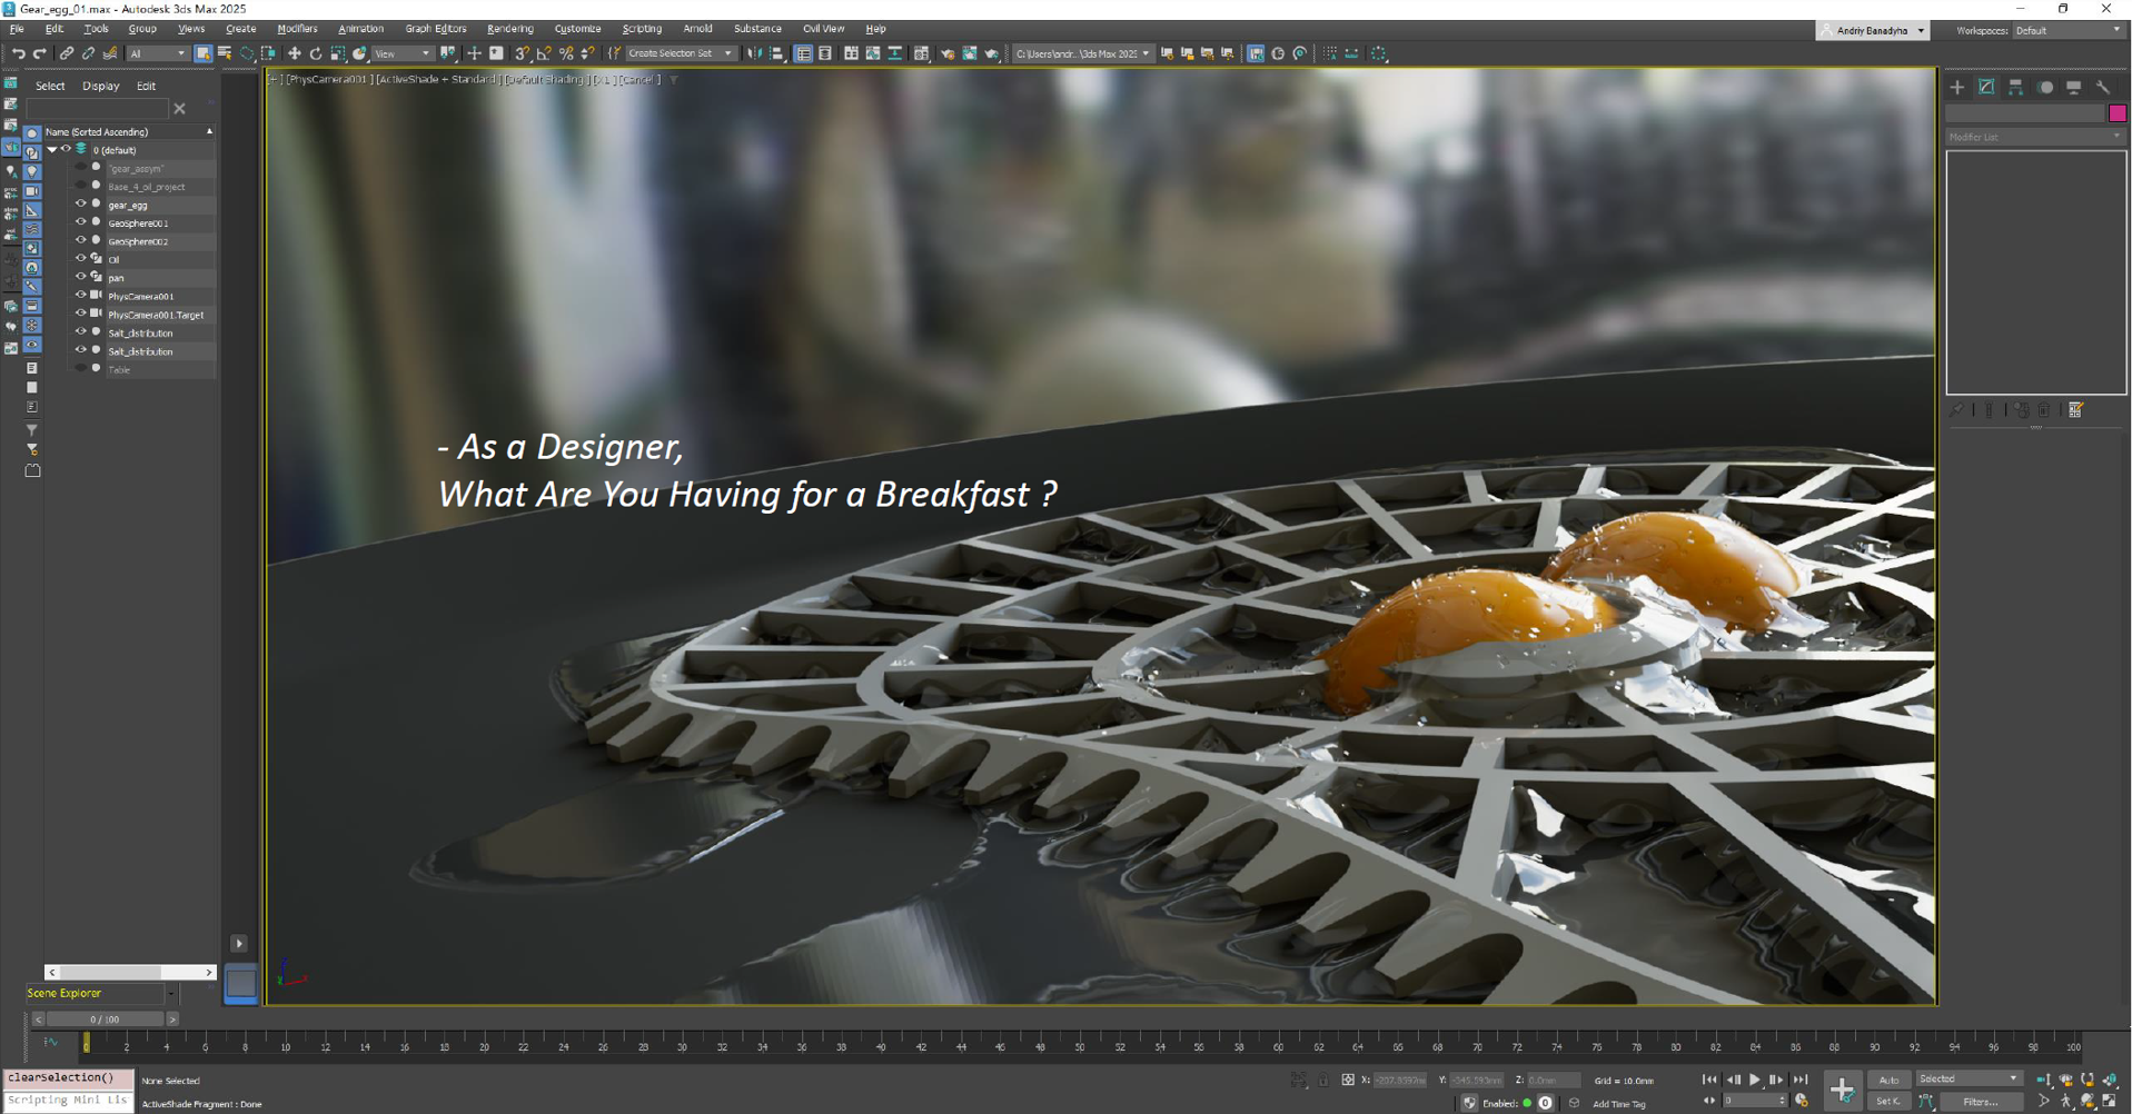Click the pink object color swatch
Screen dimensions: 2132x1114
2117,113
